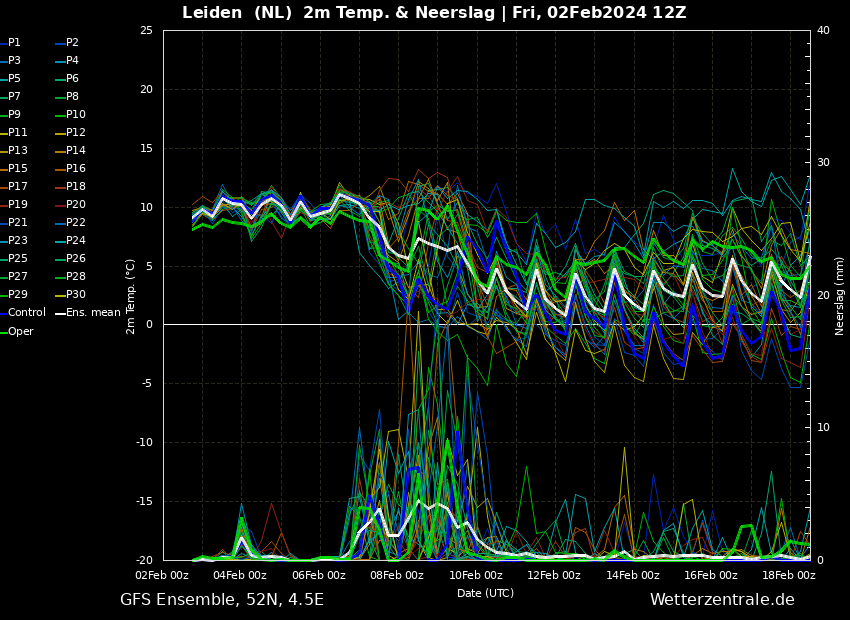Click the 08Feb 00z date axis label
The width and height of the screenshot is (850, 620).
tap(397, 575)
